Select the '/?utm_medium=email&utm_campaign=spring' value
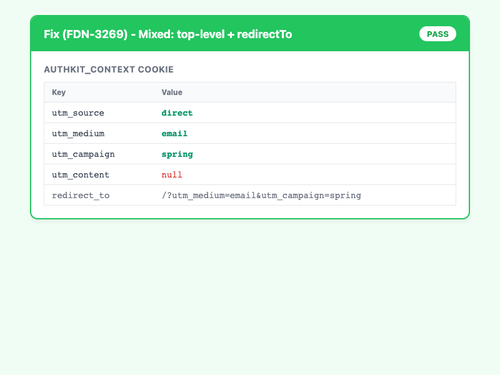Image resolution: width=500 pixels, height=375 pixels. (x=261, y=196)
